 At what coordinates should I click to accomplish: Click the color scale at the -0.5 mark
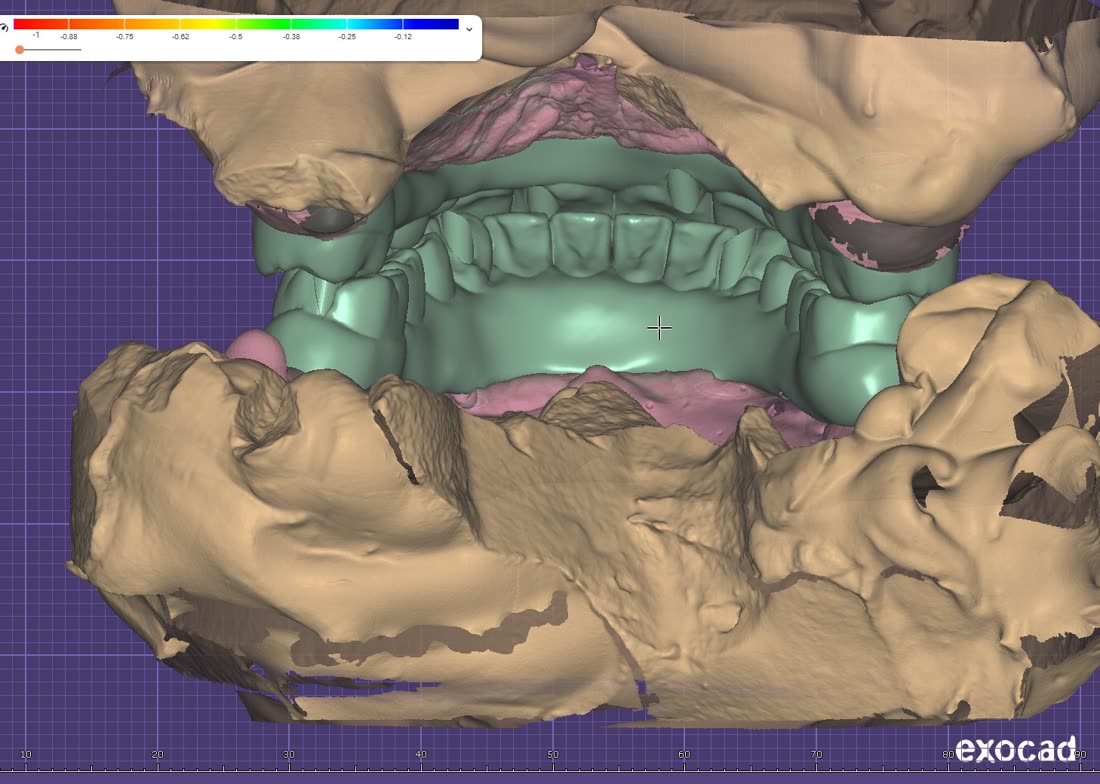pyautogui.click(x=236, y=25)
